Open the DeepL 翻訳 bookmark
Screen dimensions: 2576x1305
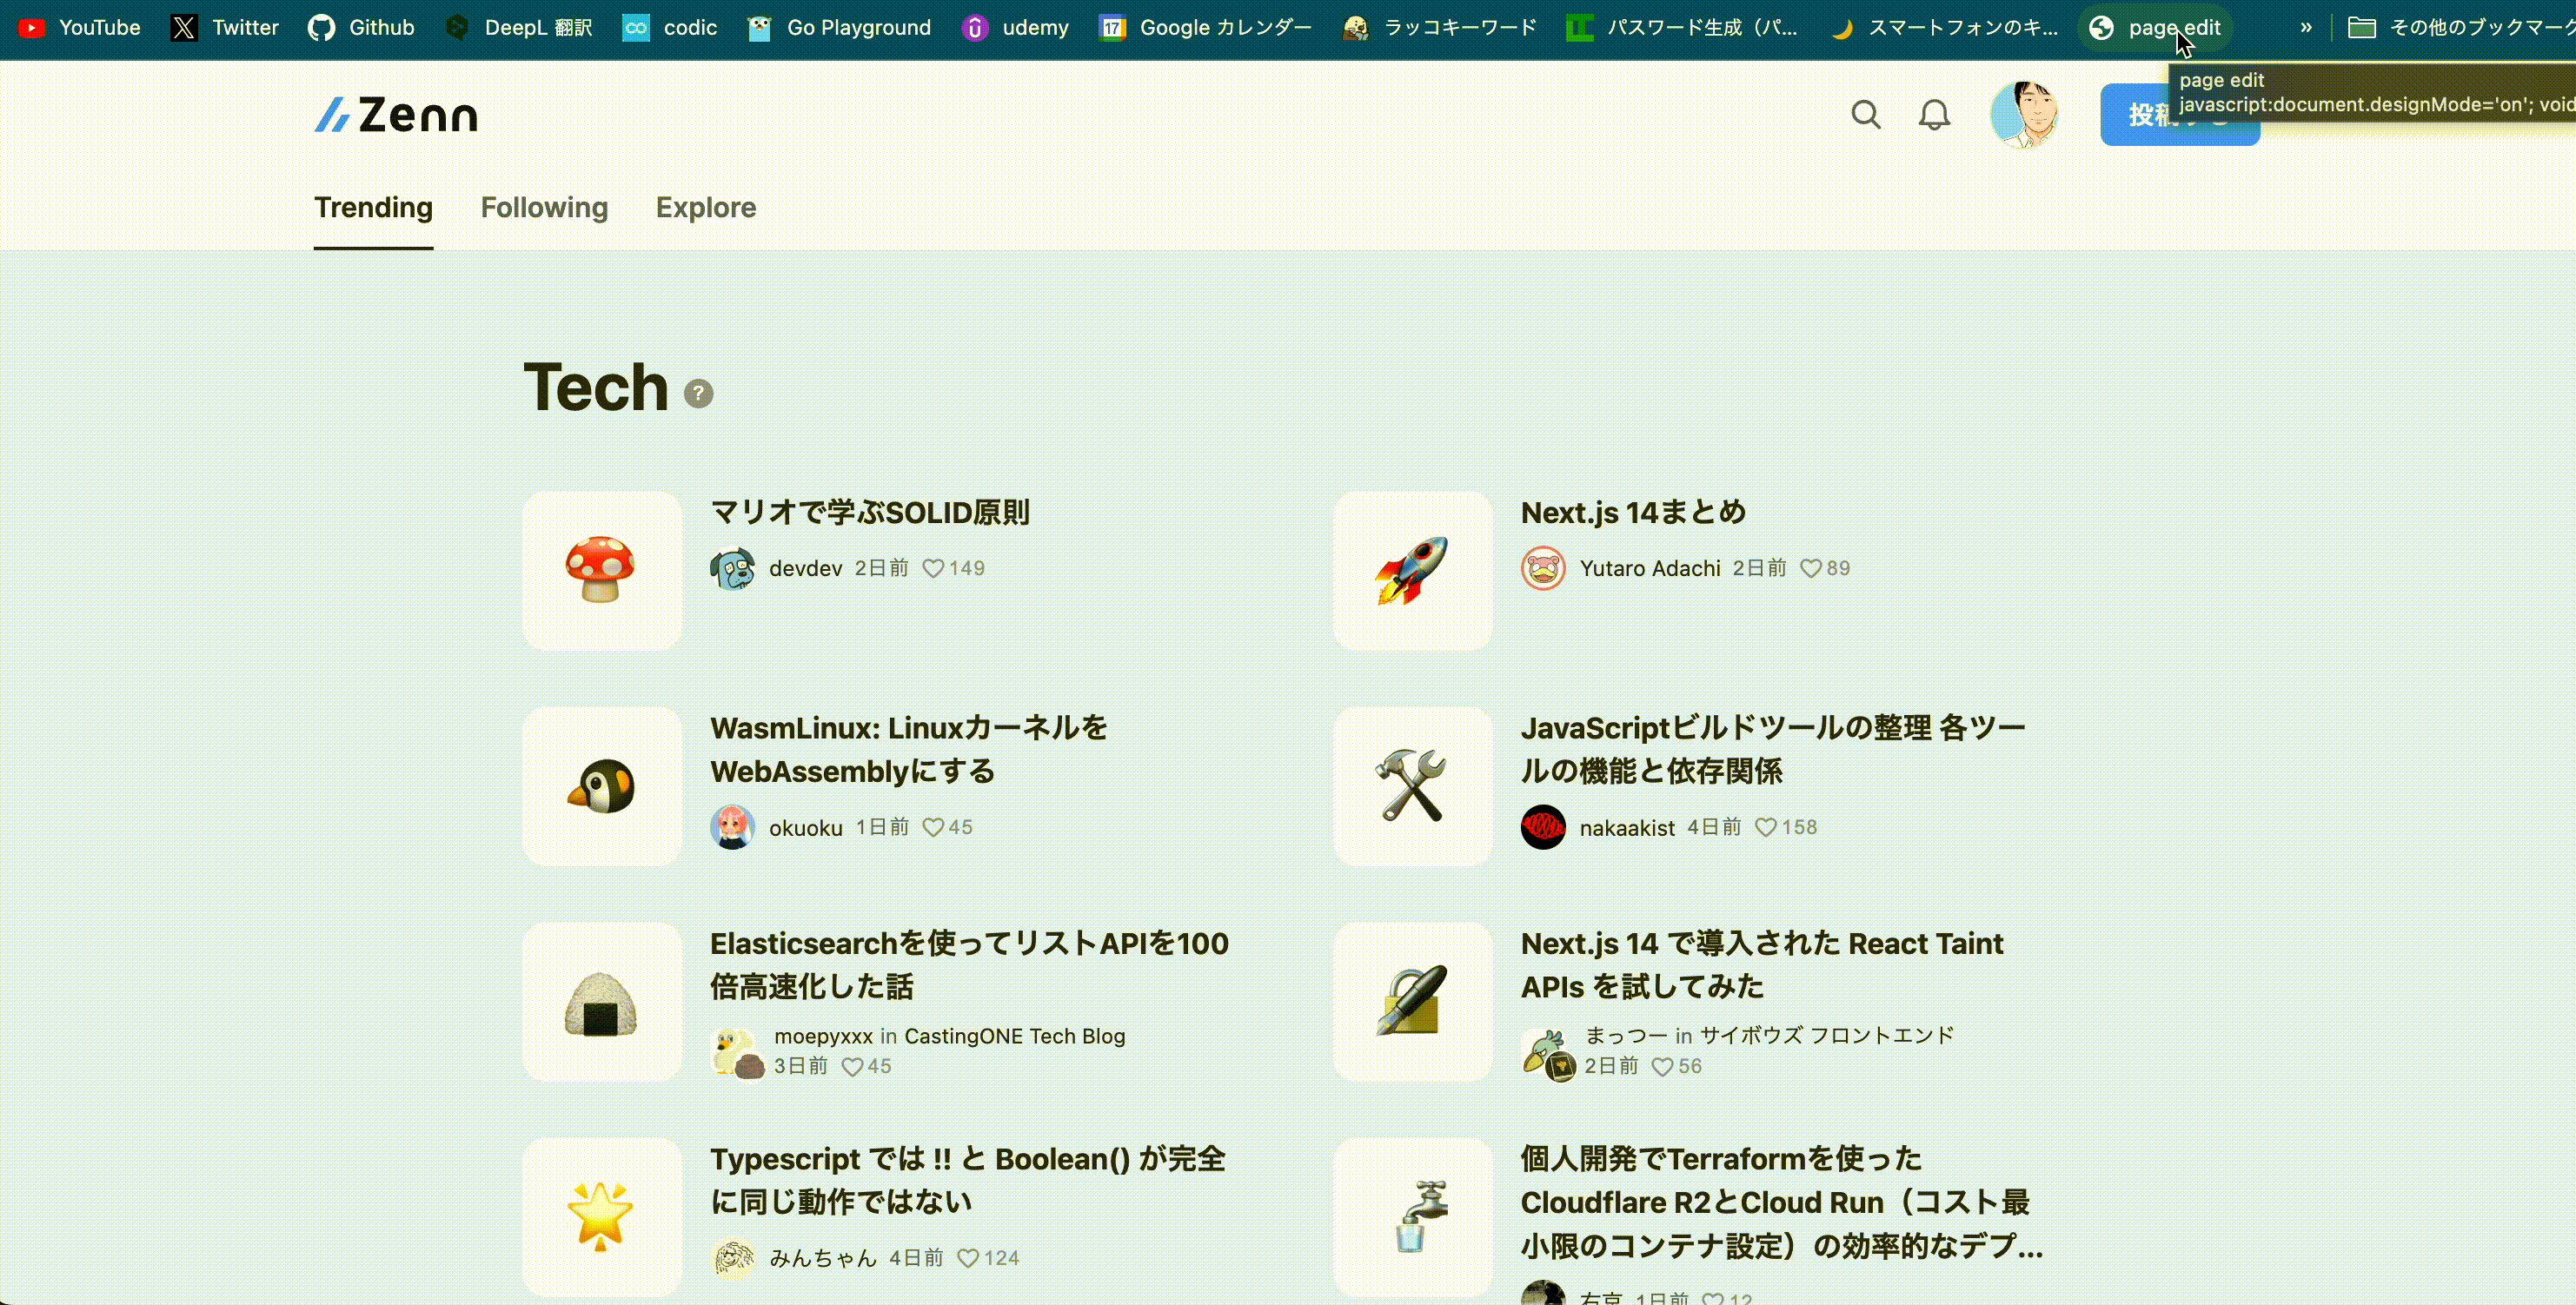[519, 27]
